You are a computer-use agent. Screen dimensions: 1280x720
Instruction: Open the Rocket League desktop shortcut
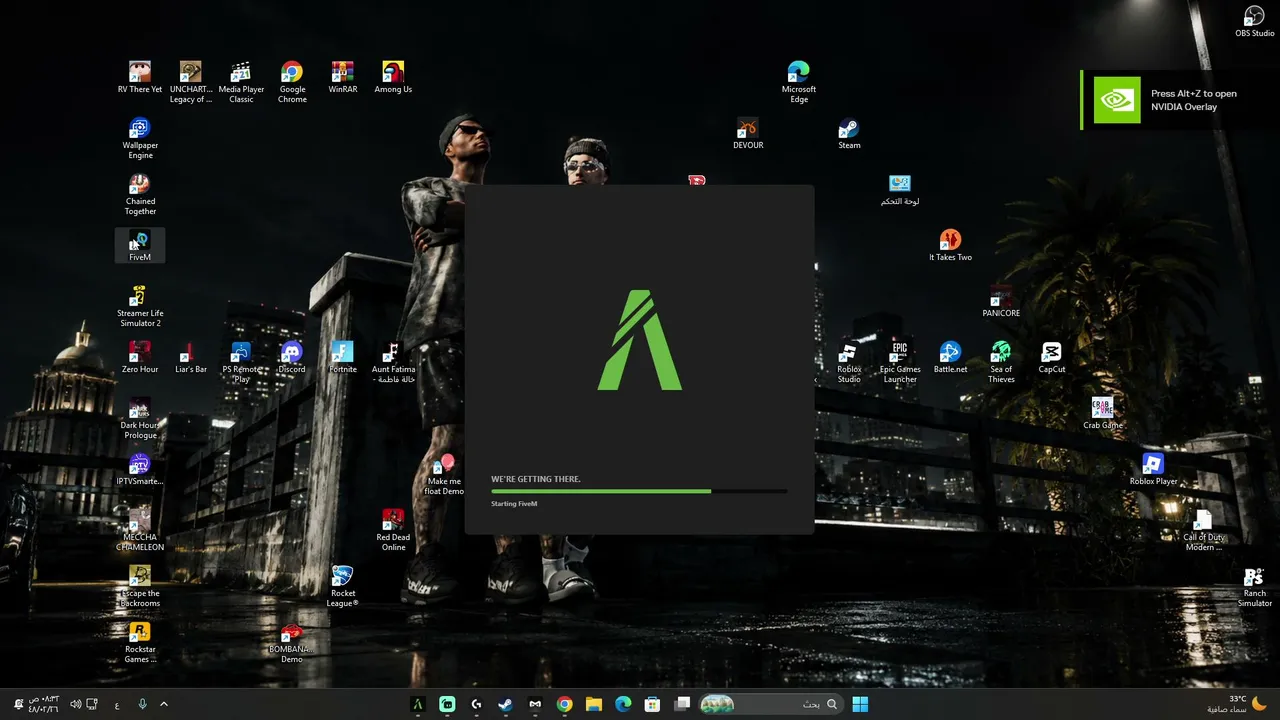click(343, 586)
